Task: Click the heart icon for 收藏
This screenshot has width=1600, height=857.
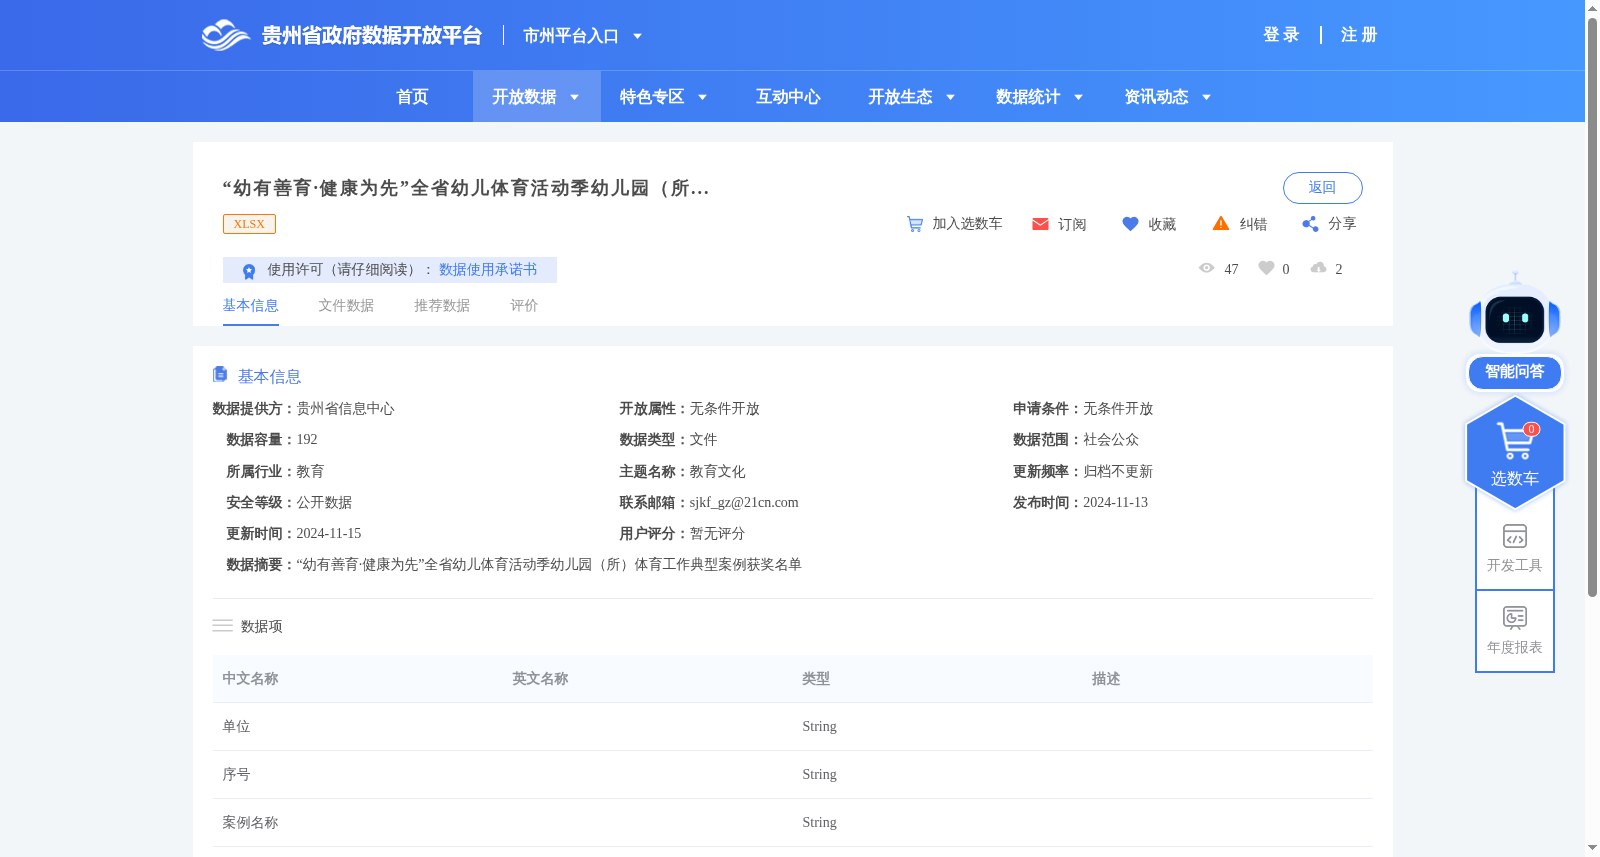Action: tap(1130, 224)
